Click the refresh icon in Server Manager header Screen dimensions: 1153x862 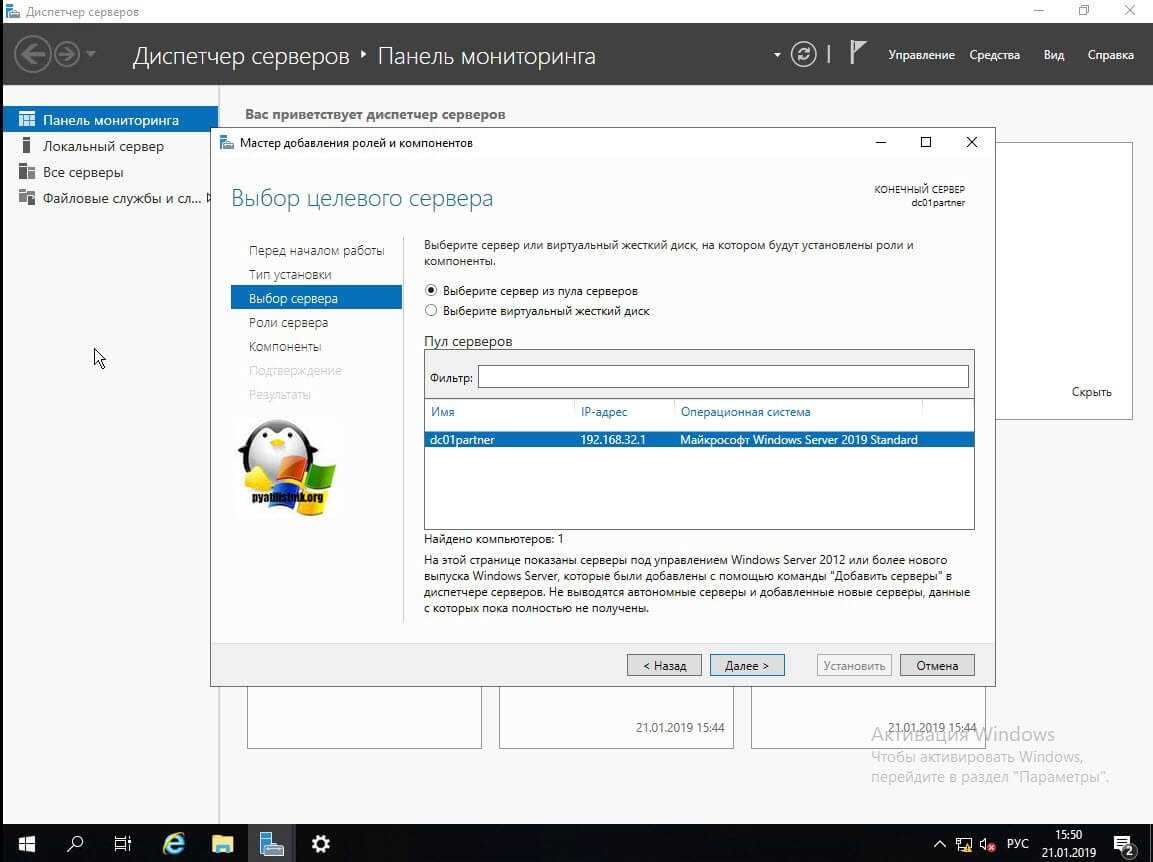point(803,54)
